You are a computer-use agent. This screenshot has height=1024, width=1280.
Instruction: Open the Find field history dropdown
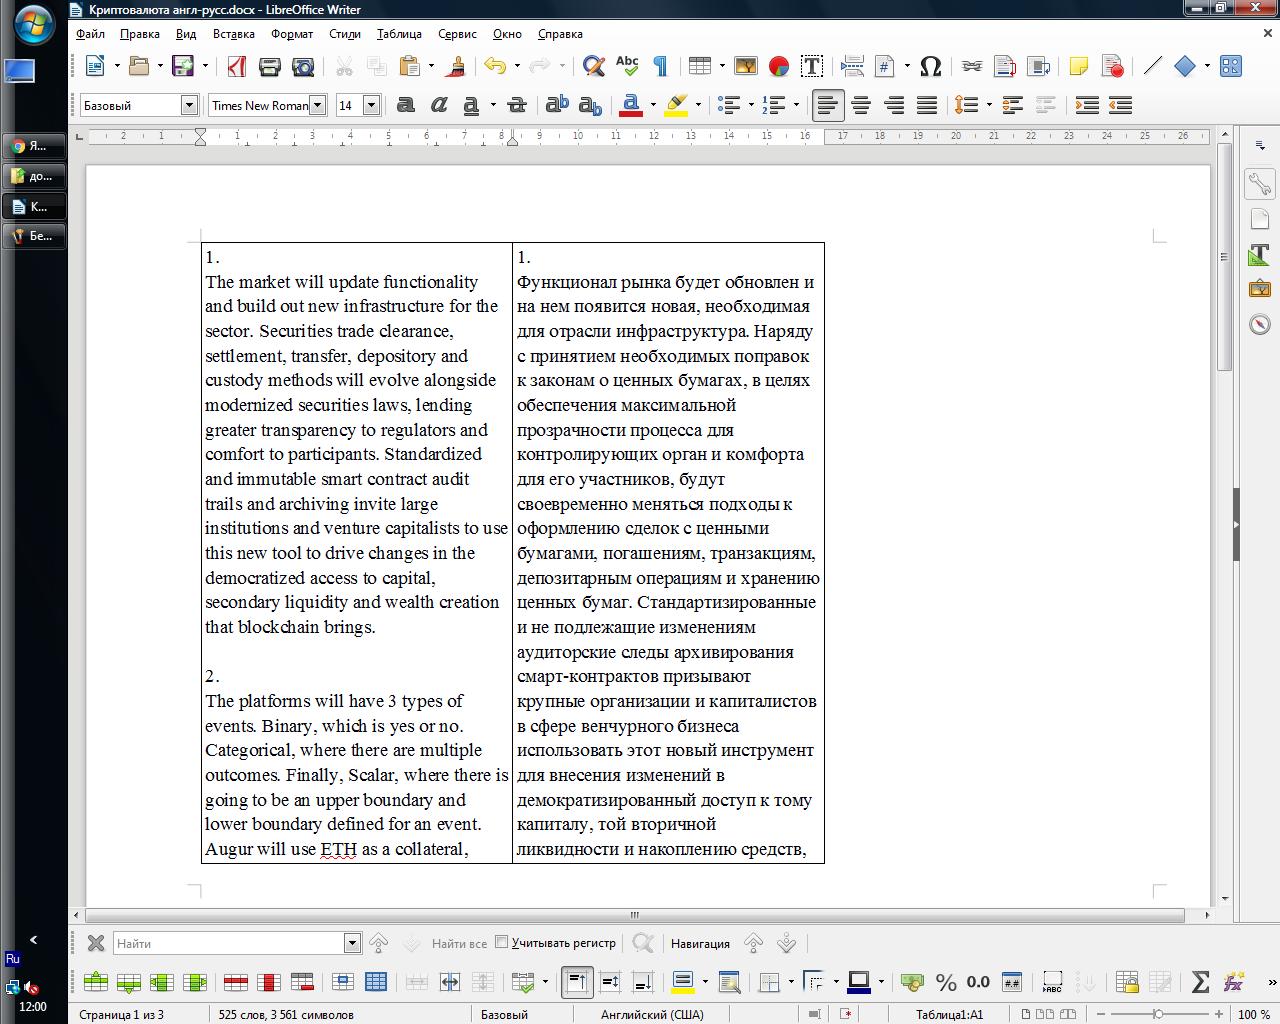tap(352, 943)
